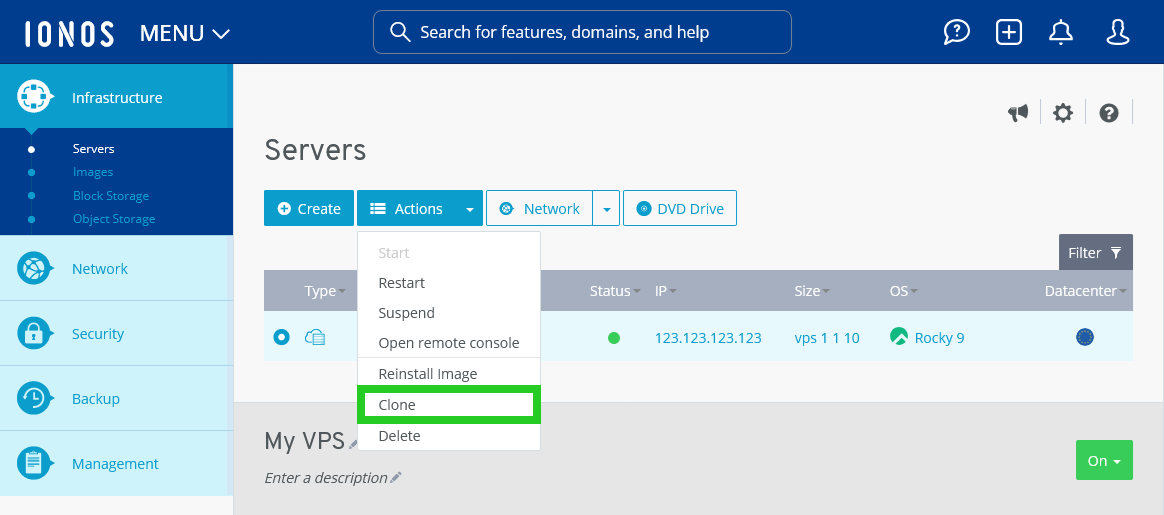This screenshot has height=515, width=1164.
Task: Click the pencil icon beside My VPS
Action: tap(354, 443)
